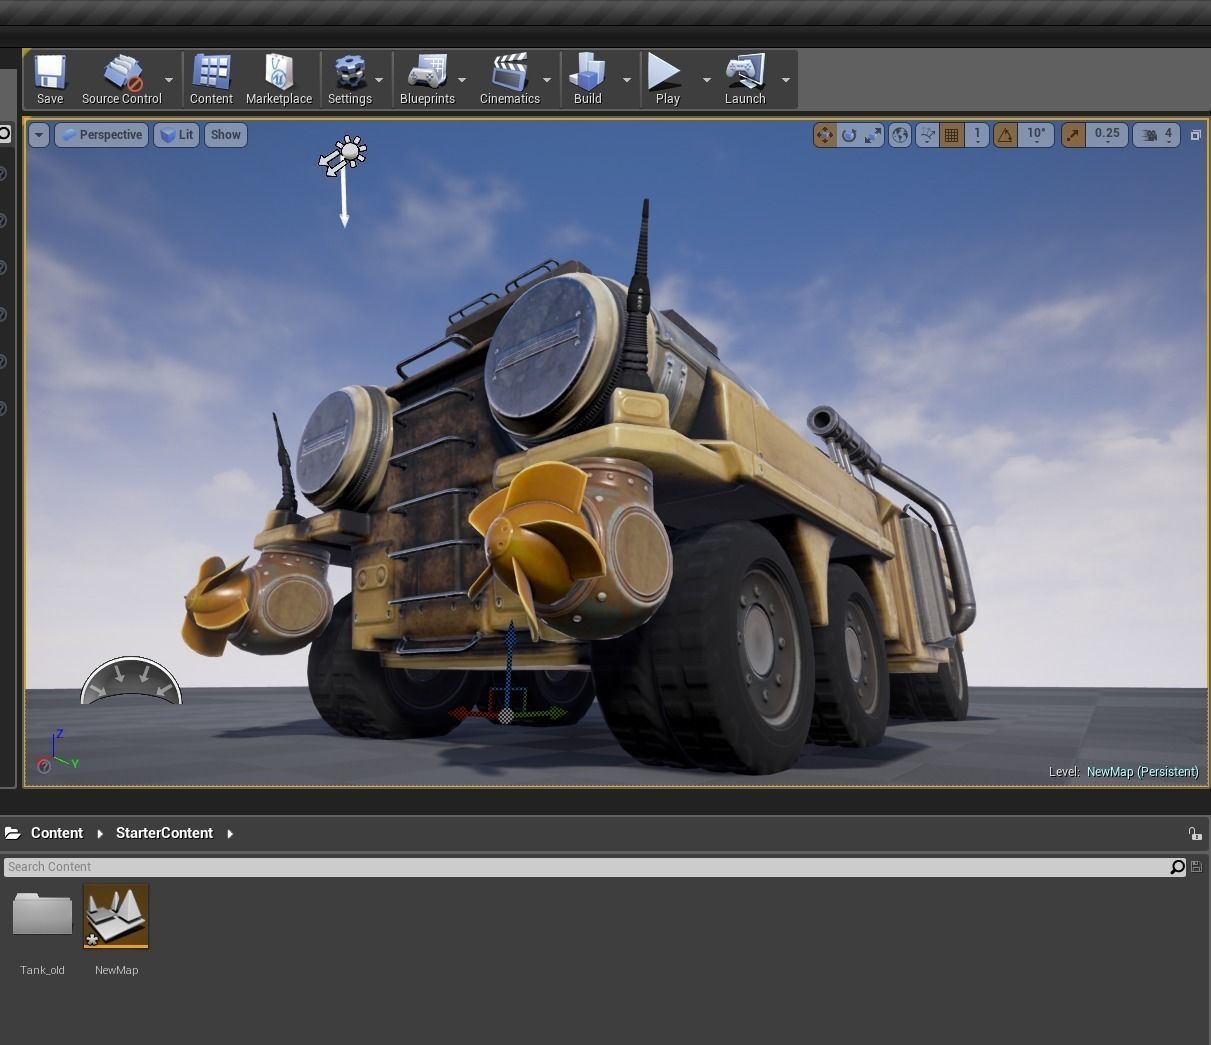Open the Content browser button
This screenshot has width=1211, height=1045.
coord(211,79)
